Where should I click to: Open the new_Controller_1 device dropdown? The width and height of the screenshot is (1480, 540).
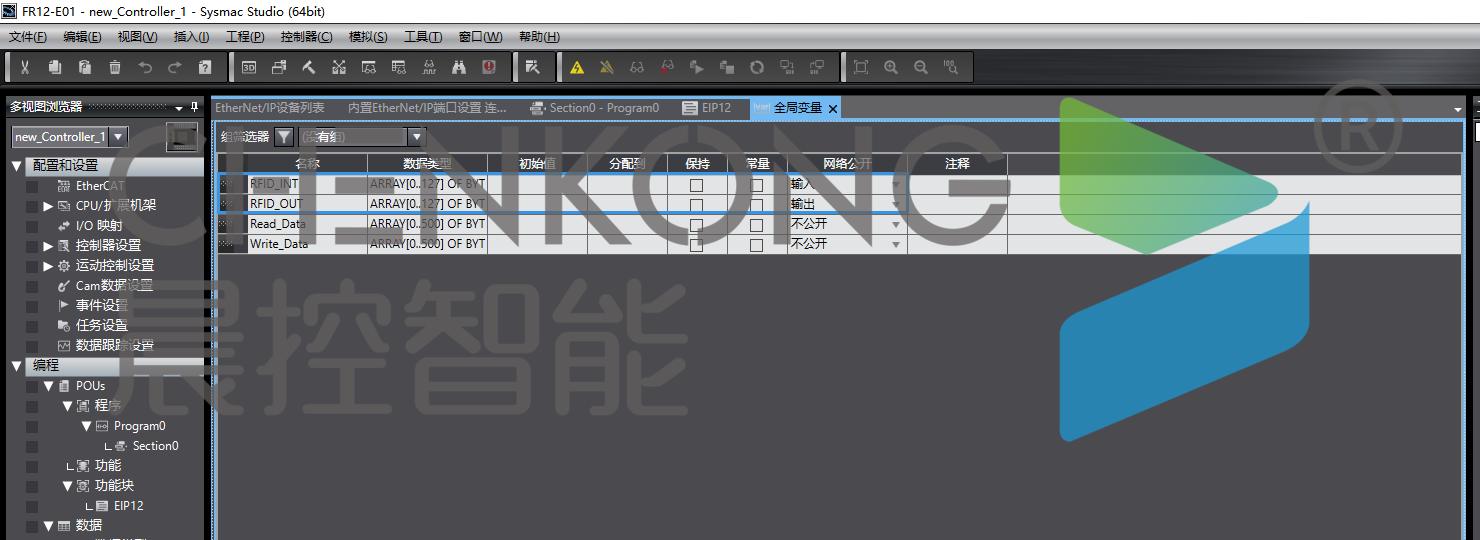(118, 137)
